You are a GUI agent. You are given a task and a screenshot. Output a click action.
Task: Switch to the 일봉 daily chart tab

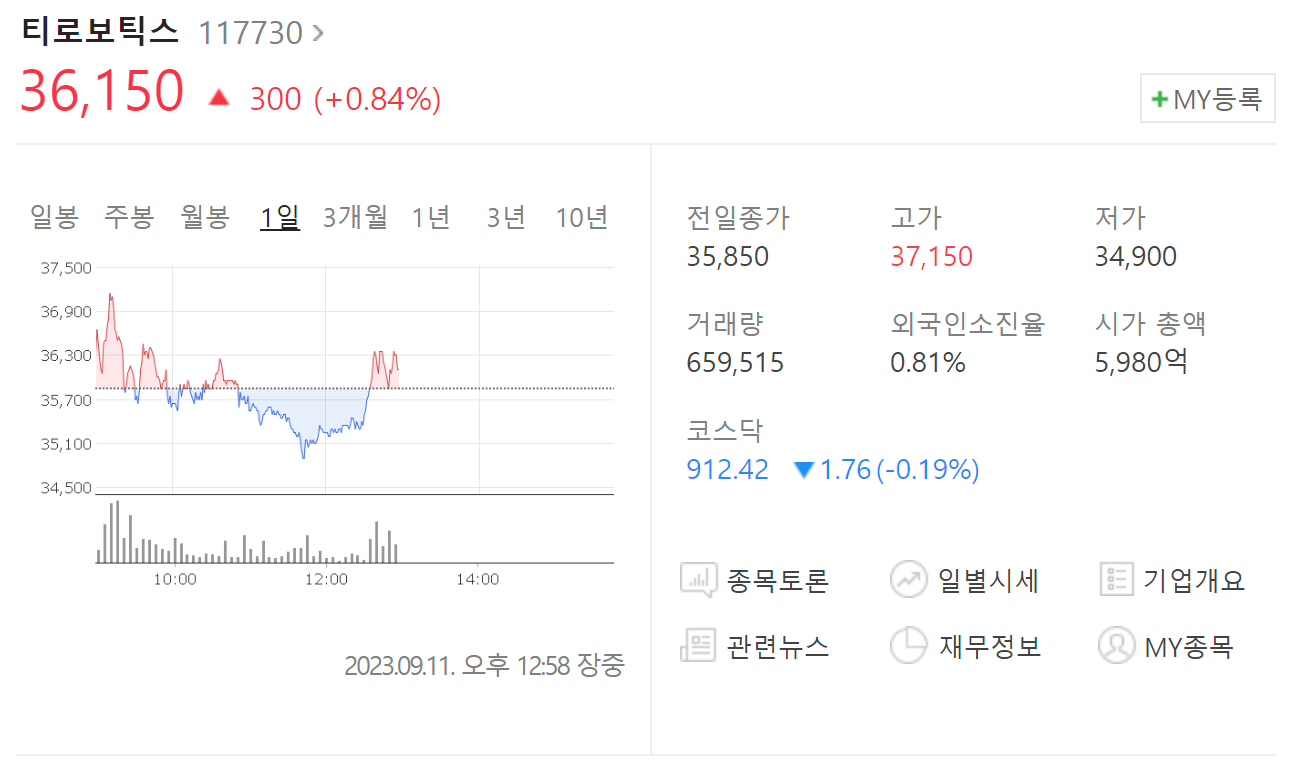pos(52,217)
